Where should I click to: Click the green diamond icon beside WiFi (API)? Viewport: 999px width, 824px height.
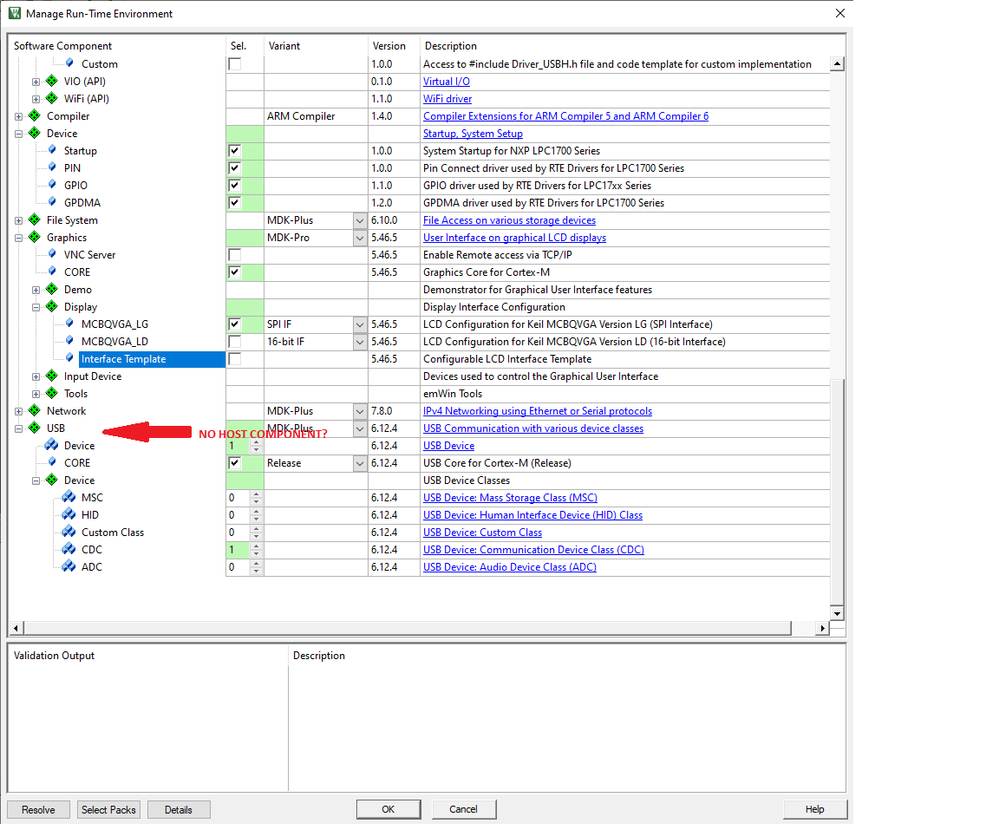pyautogui.click(x=52, y=98)
